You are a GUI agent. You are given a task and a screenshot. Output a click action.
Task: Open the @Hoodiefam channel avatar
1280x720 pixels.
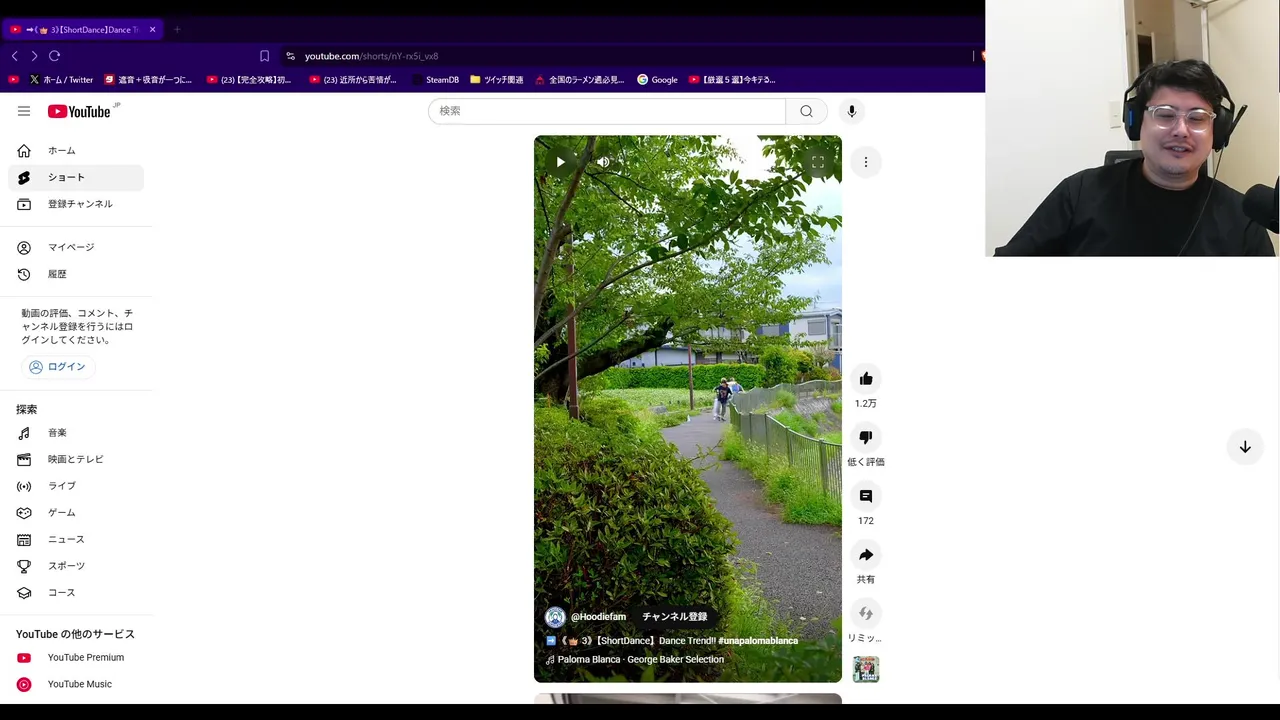click(555, 617)
